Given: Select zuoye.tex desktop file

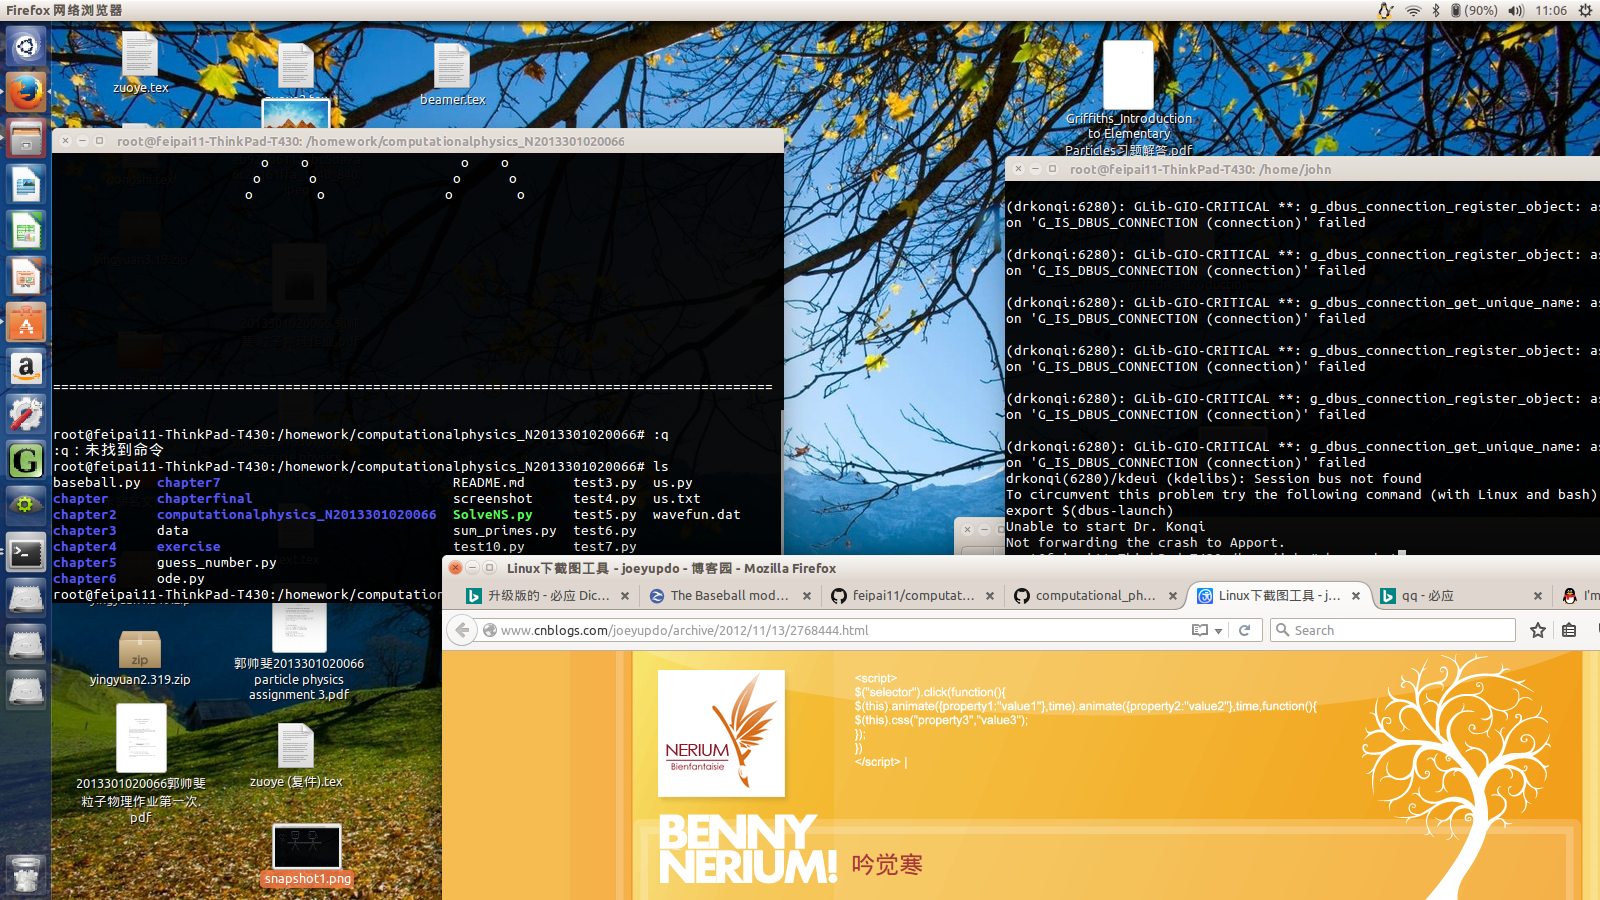Looking at the screenshot, I should point(140,61).
